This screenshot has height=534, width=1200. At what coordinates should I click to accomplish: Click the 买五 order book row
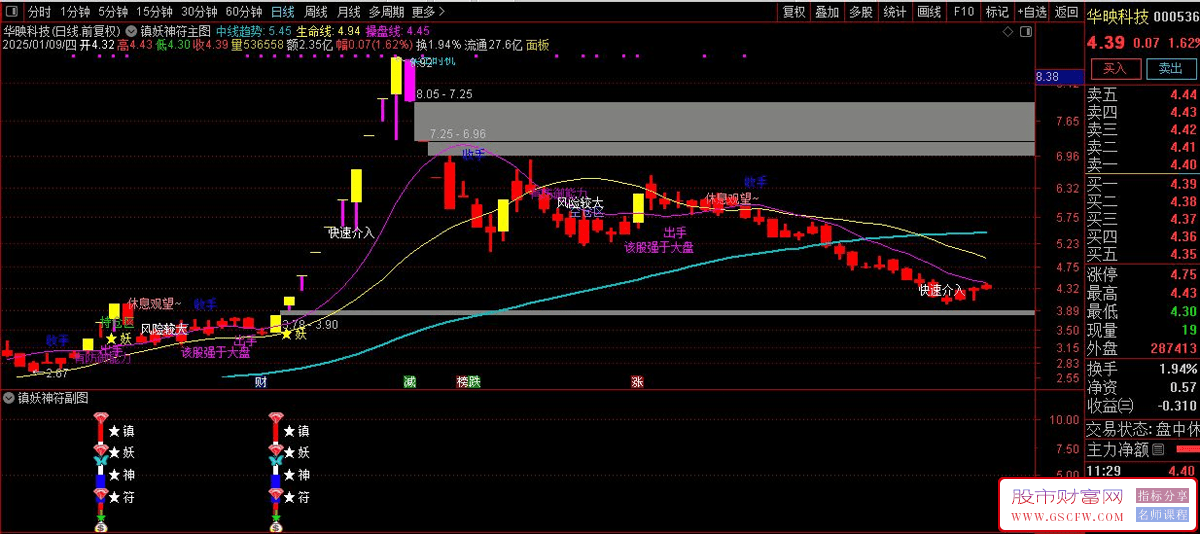pos(1143,254)
